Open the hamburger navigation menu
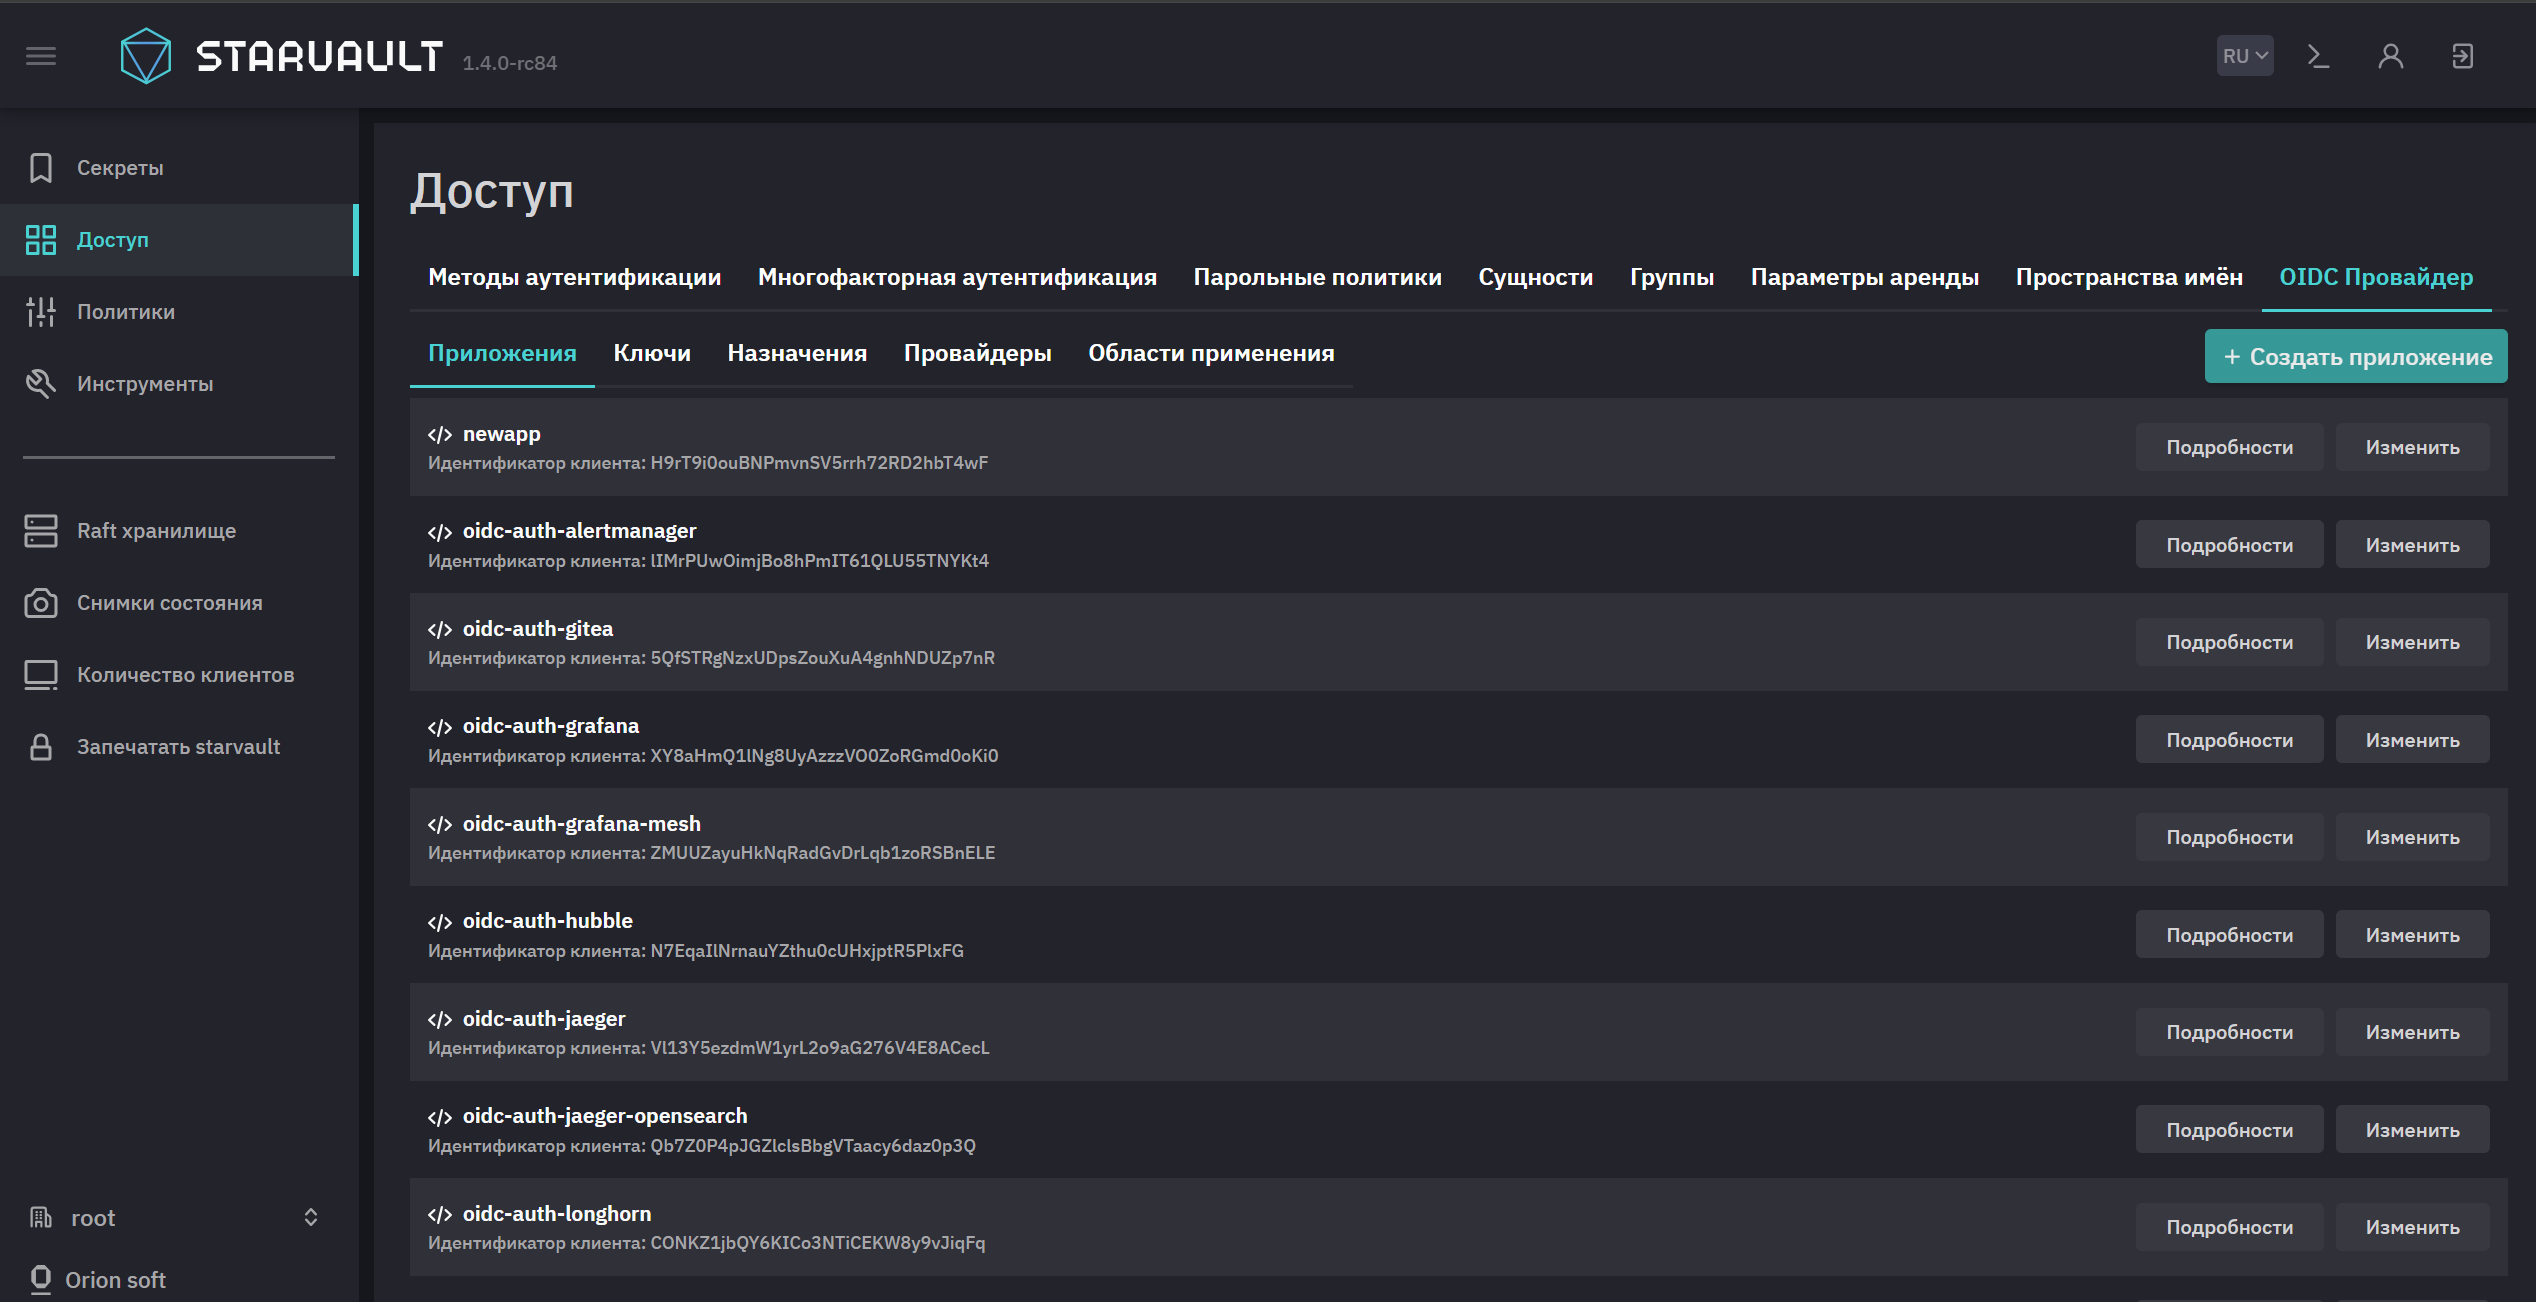The height and width of the screenshot is (1302, 2536). coord(41,56)
